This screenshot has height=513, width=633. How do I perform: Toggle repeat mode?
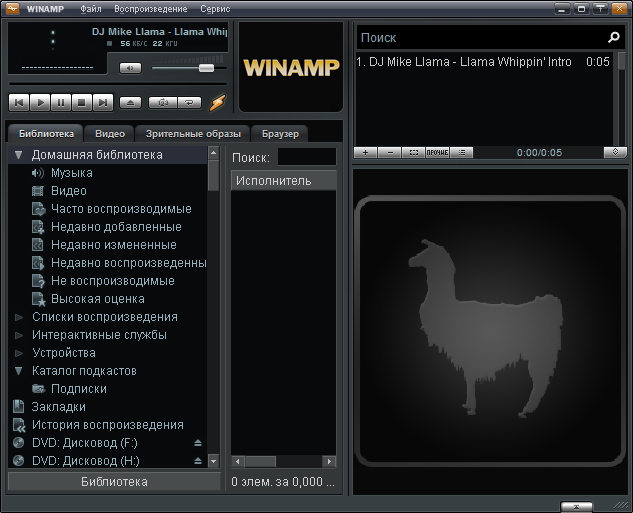189,103
